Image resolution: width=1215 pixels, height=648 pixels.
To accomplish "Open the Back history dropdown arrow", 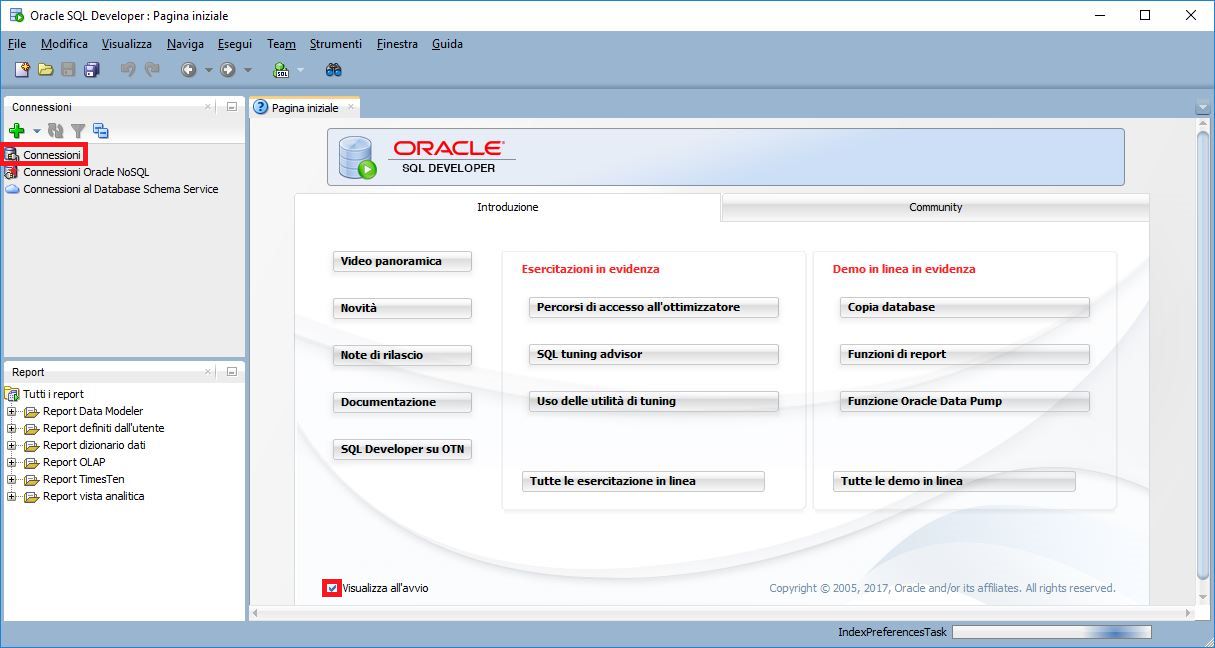I will (x=208, y=70).
